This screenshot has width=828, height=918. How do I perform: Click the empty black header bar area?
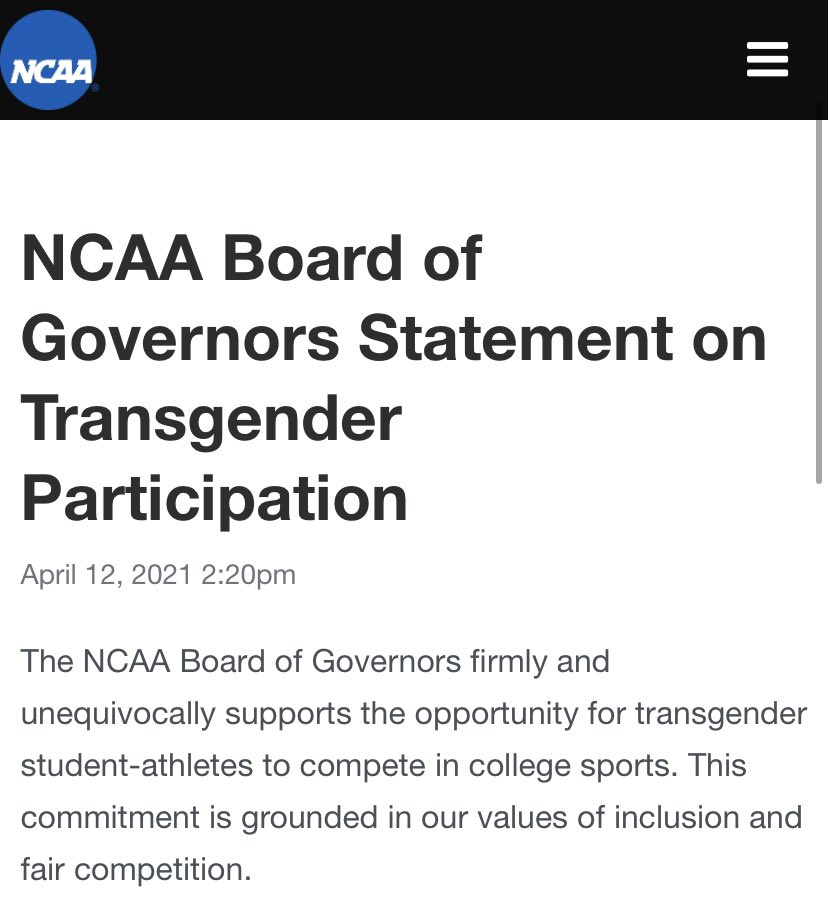(x=420, y=60)
